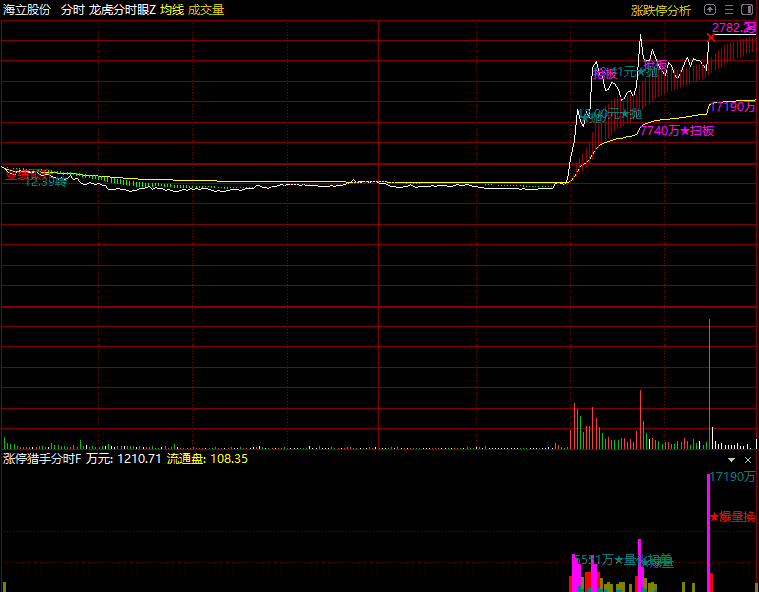Click the 2782 value label at top right
Screen dimensions: 759x592
pos(732,28)
